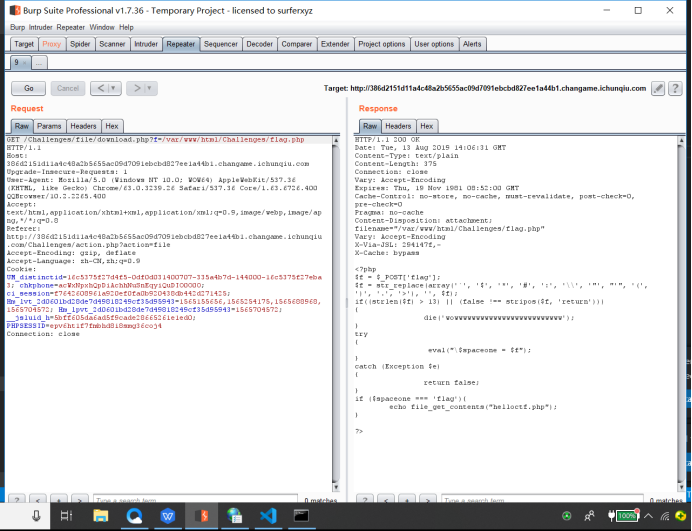This screenshot has width=692, height=531.
Task: Switch to the Target tab
Action: tap(24, 44)
